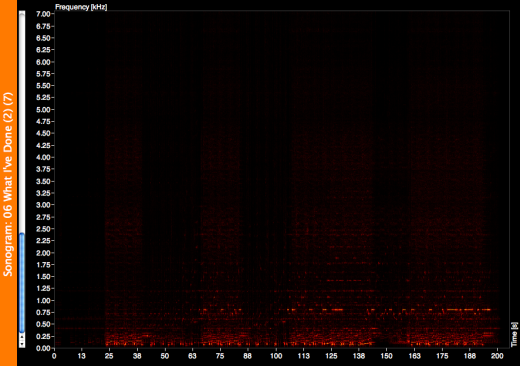Click the top end of the vertical scrollbar
The image size is (520, 366).
(22, 13)
